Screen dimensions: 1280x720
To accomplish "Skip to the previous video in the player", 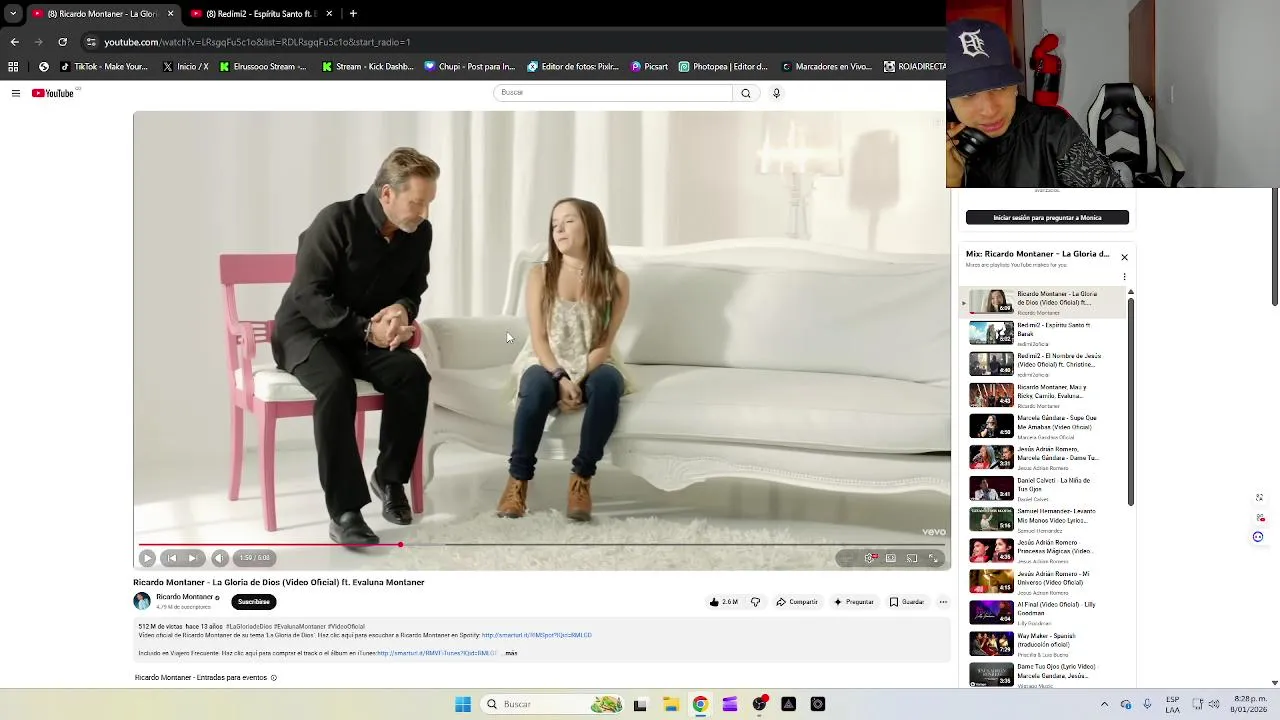I will (172, 558).
